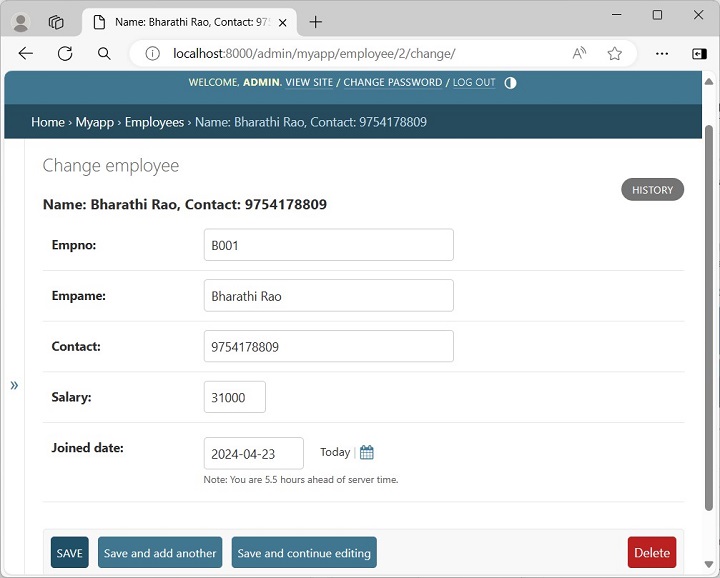Go back with the browser back arrow
The width and height of the screenshot is (720, 578).
point(26,54)
